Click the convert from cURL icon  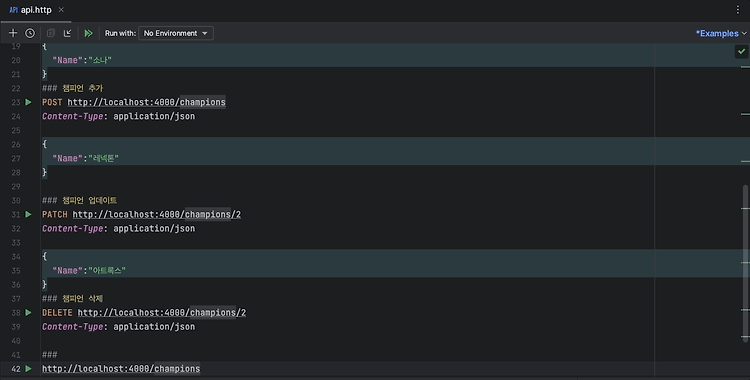coord(51,33)
